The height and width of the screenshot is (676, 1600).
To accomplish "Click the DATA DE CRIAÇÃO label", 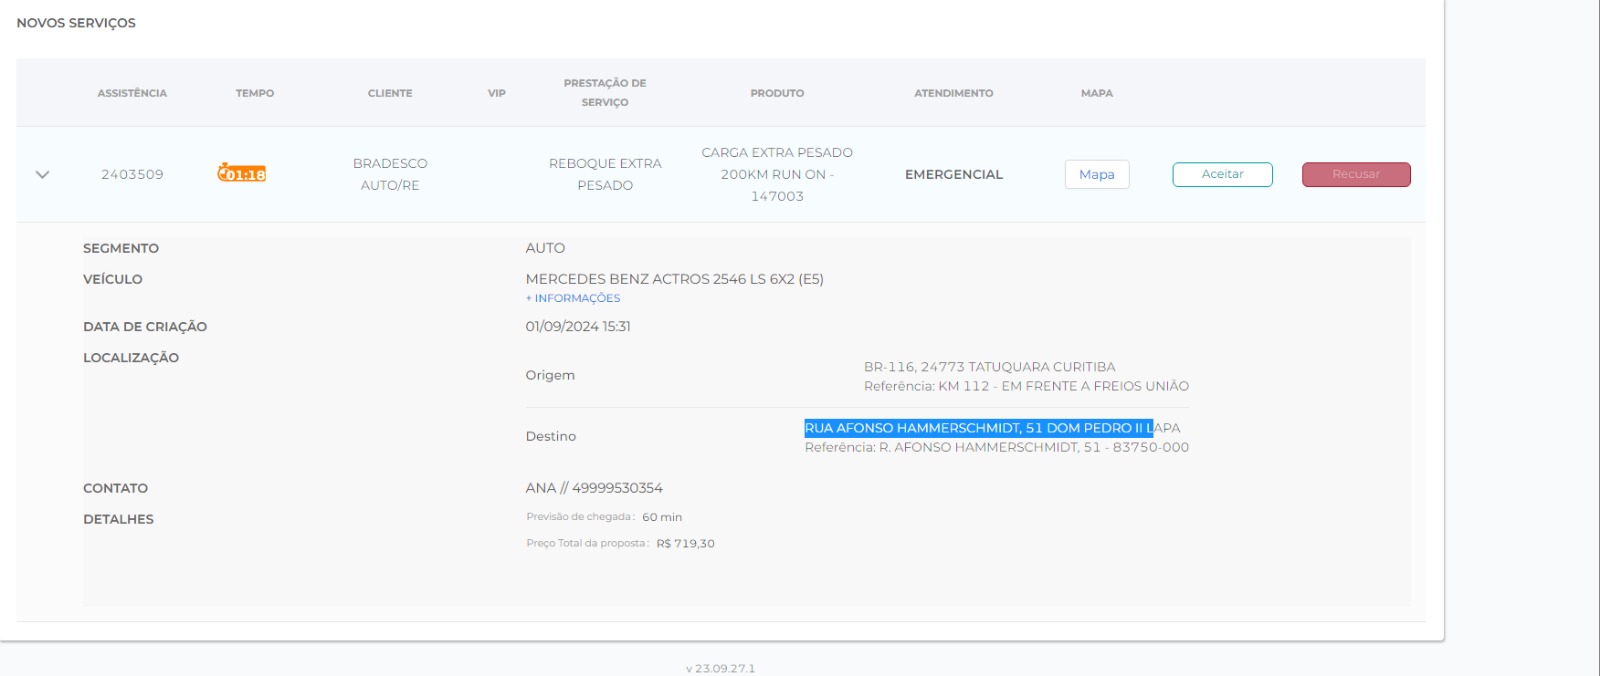I will tap(145, 326).
